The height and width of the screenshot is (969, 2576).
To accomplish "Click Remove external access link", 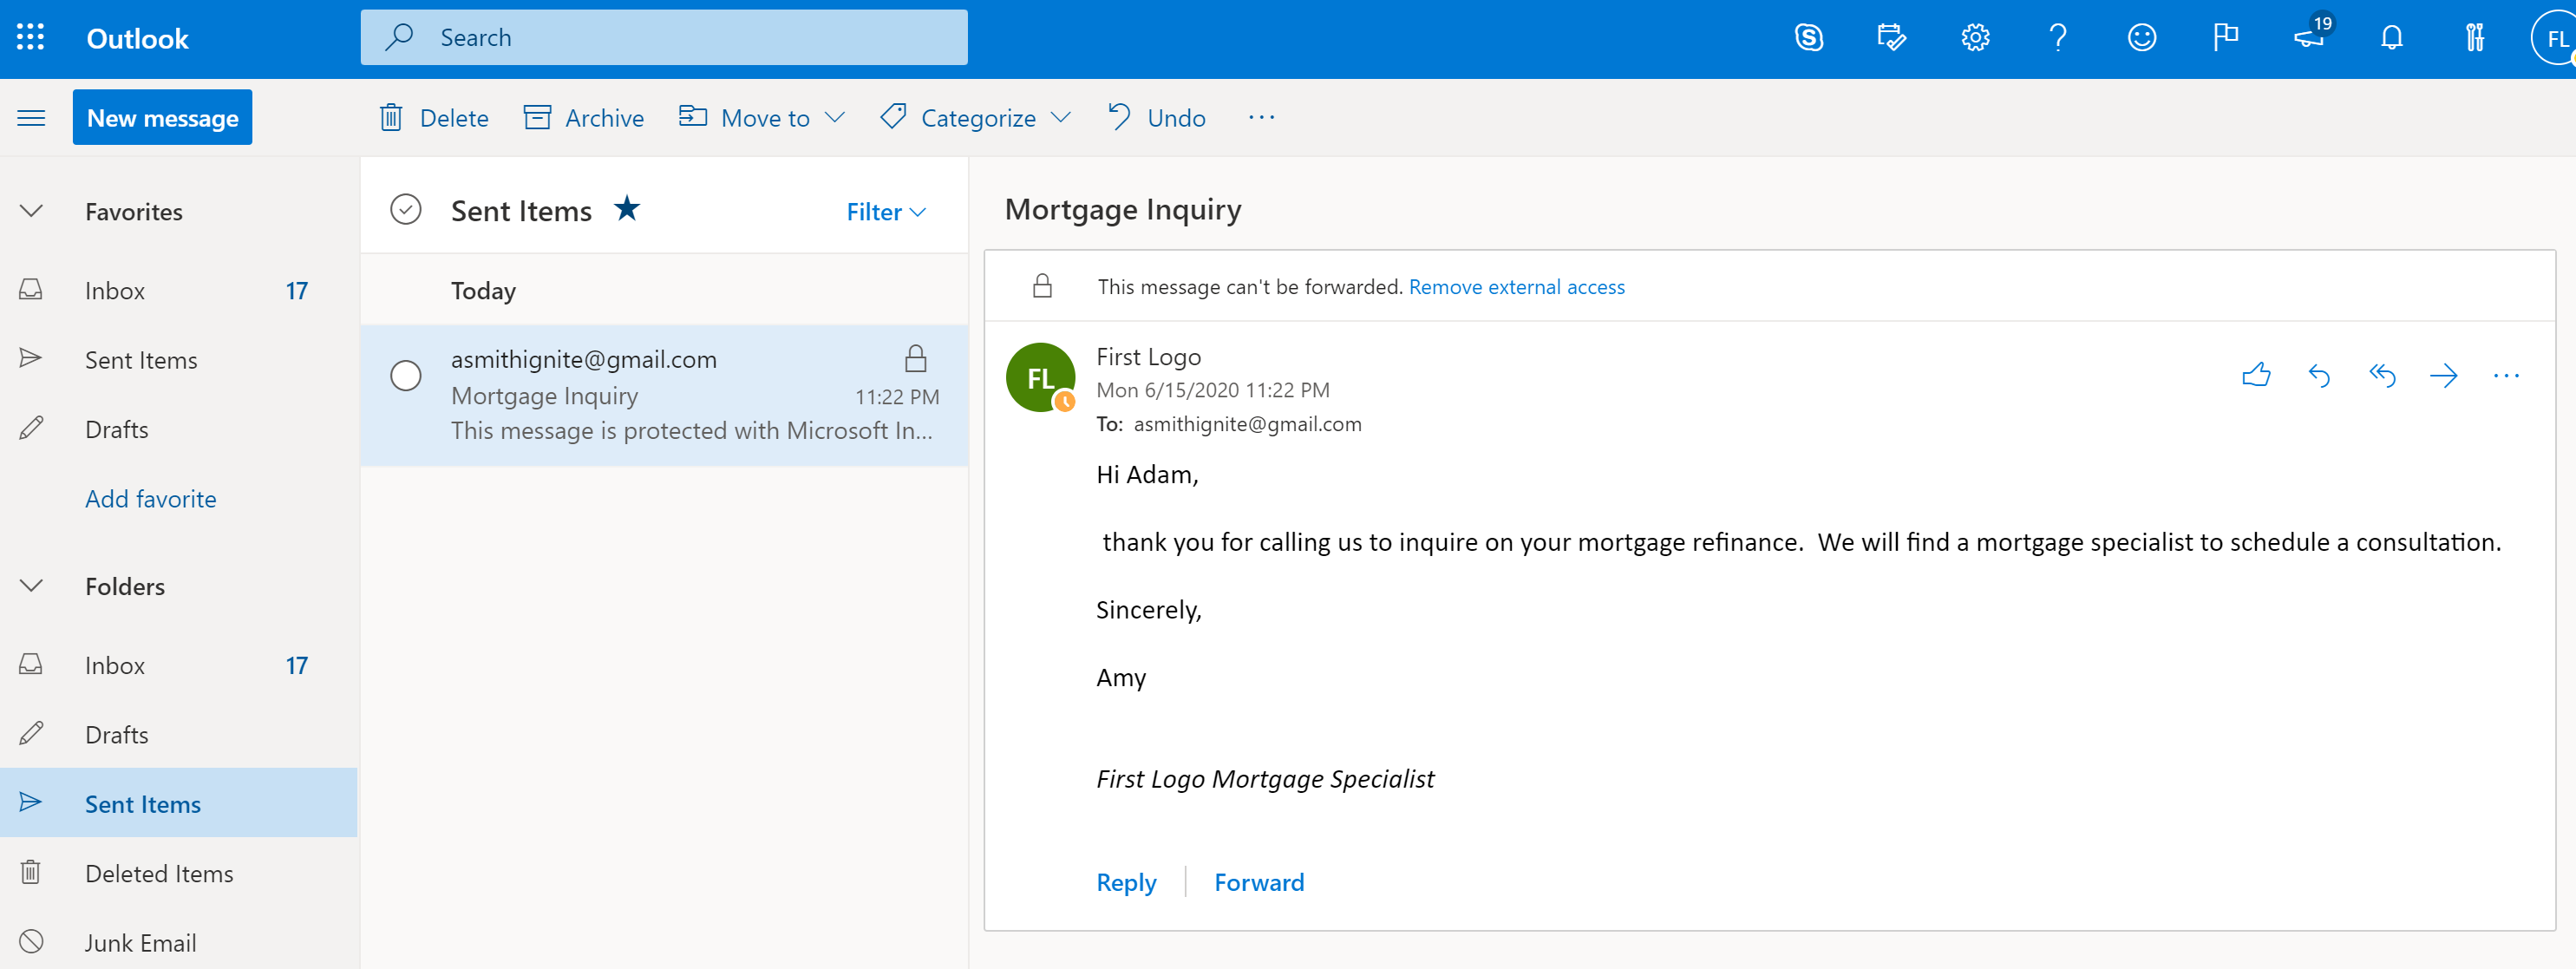I will (x=1516, y=285).
